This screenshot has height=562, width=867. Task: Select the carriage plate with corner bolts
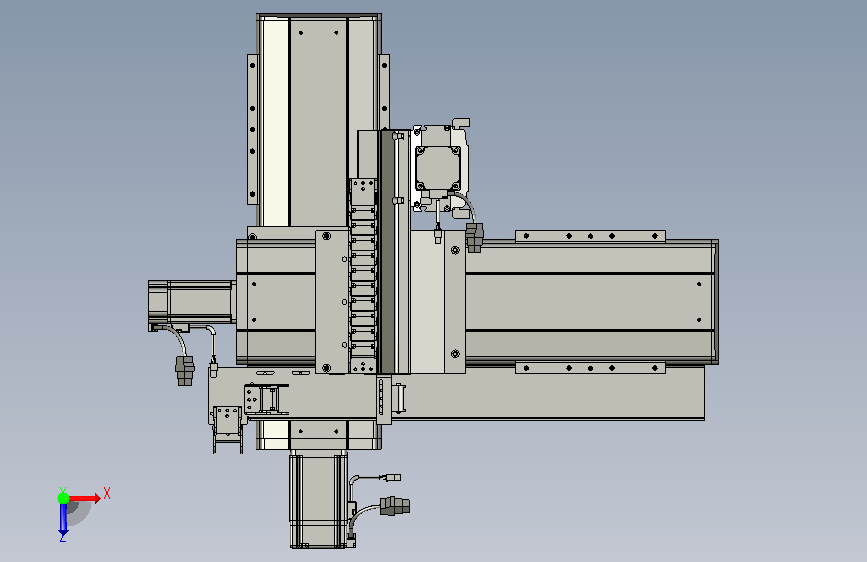[332, 302]
